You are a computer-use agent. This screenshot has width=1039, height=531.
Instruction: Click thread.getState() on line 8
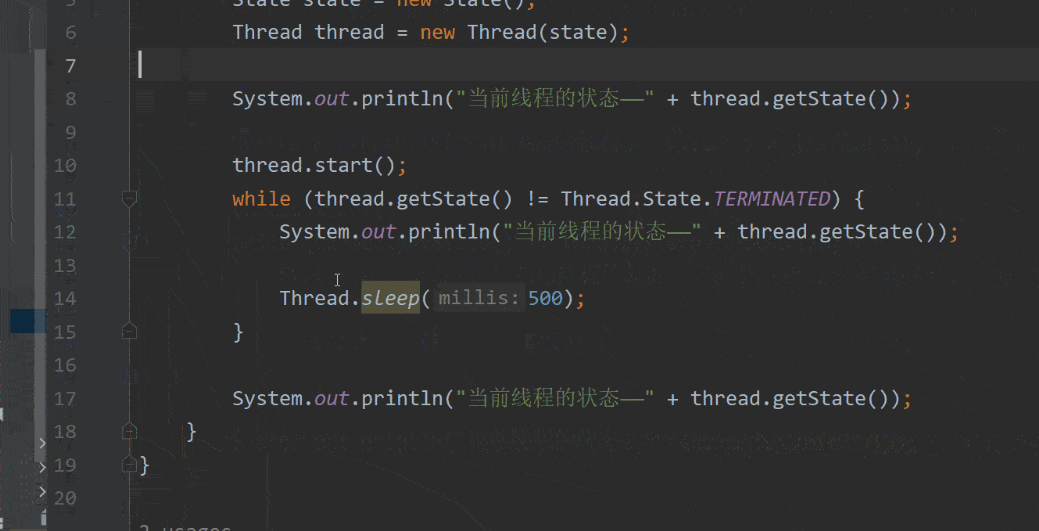pos(789,99)
